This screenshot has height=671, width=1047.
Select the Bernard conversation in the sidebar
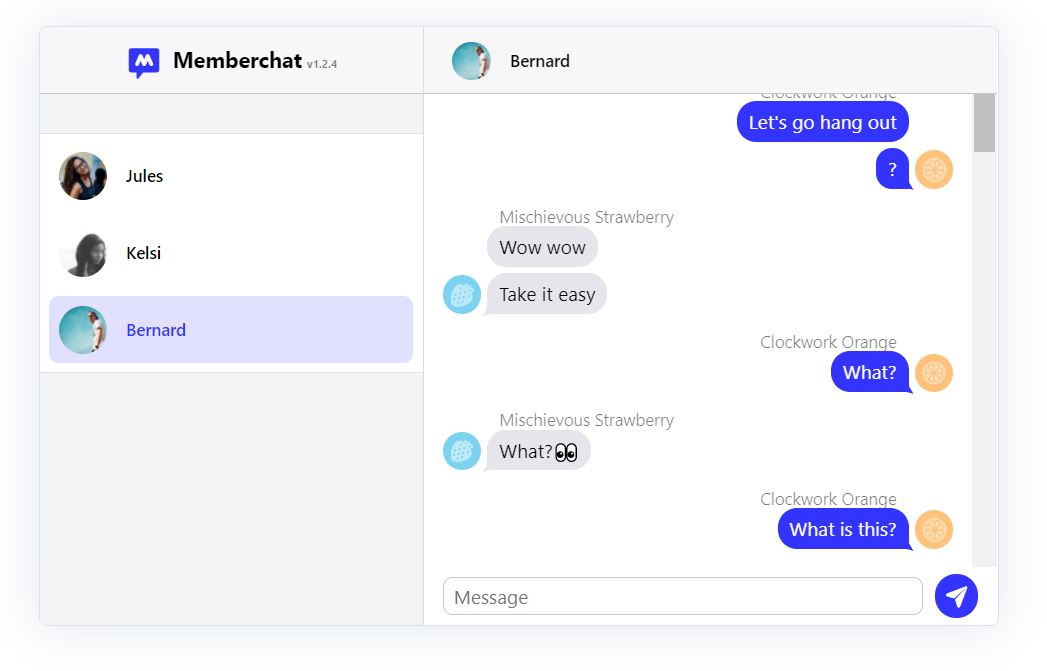click(230, 330)
